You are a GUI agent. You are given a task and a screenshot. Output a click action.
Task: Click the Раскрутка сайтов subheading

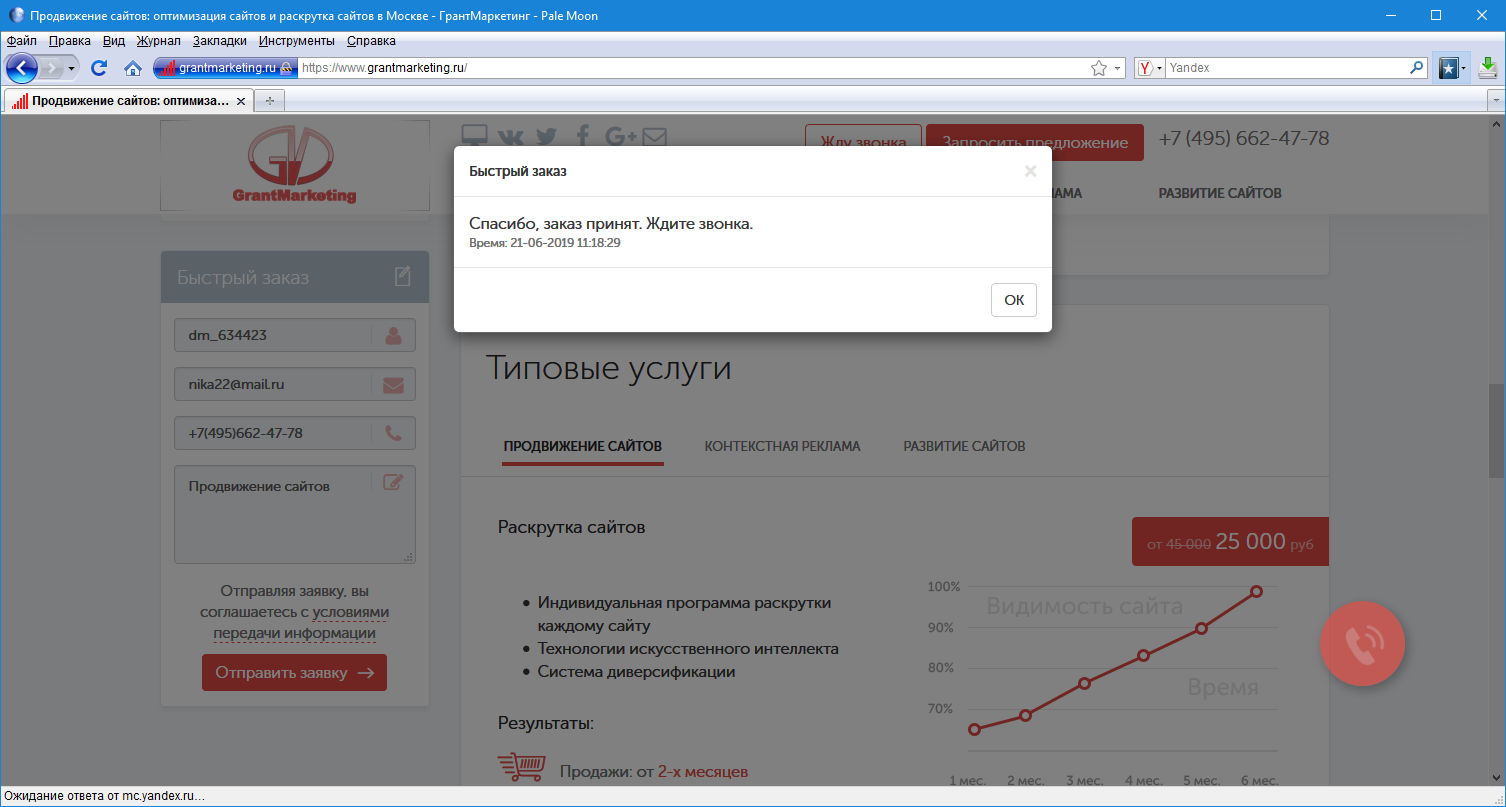tap(572, 527)
